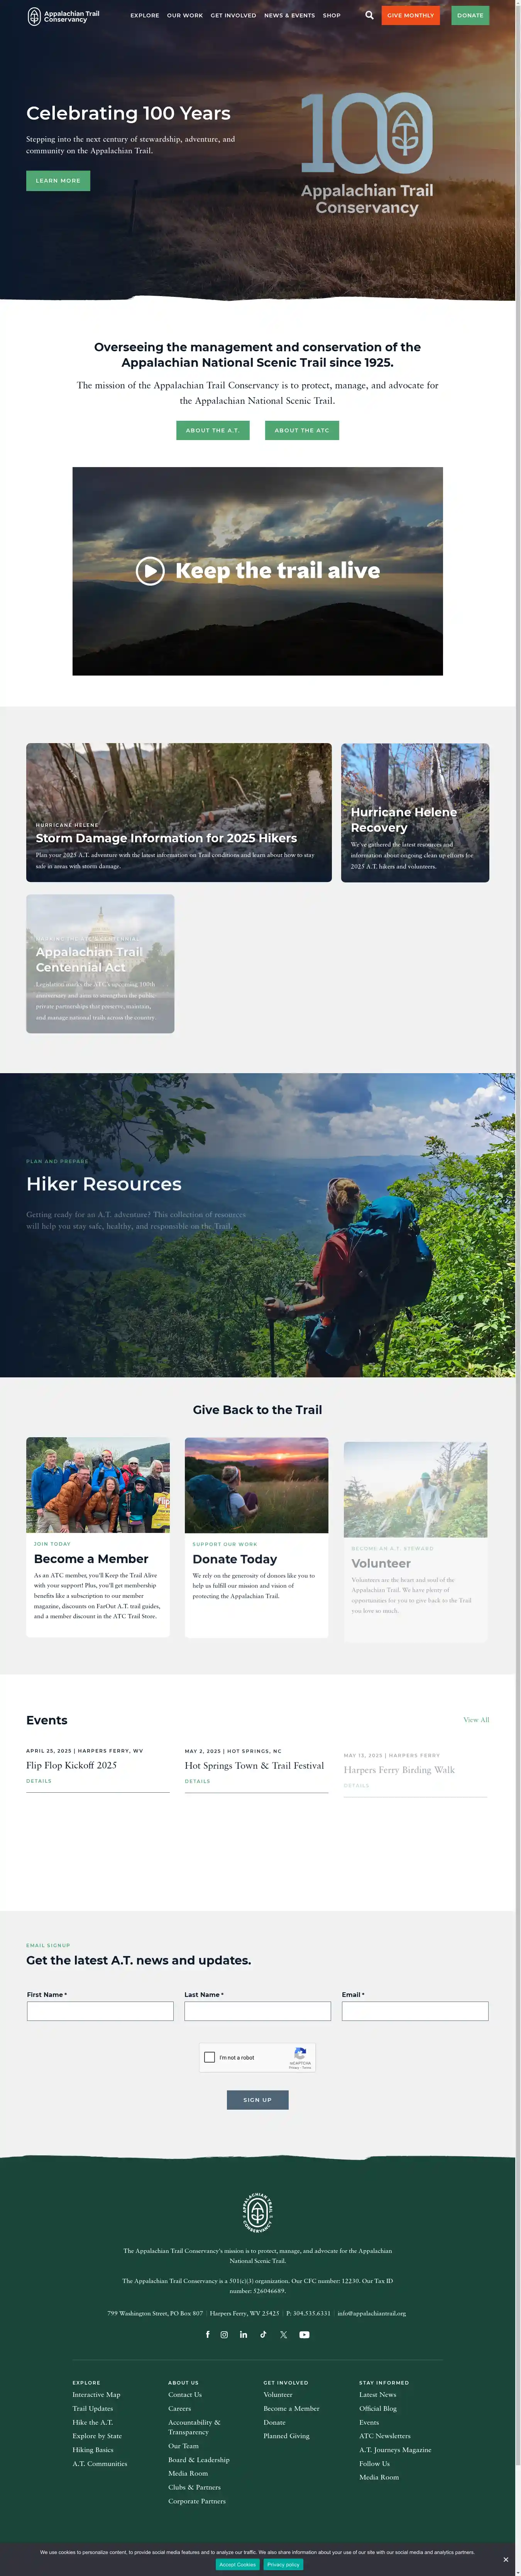
Task: Check the I'm not a robot box
Action: coord(210,2057)
